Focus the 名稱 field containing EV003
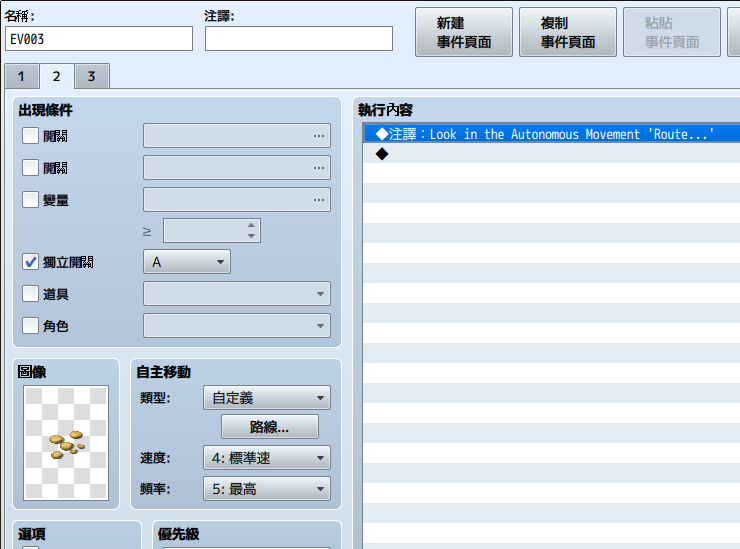 pos(99,39)
